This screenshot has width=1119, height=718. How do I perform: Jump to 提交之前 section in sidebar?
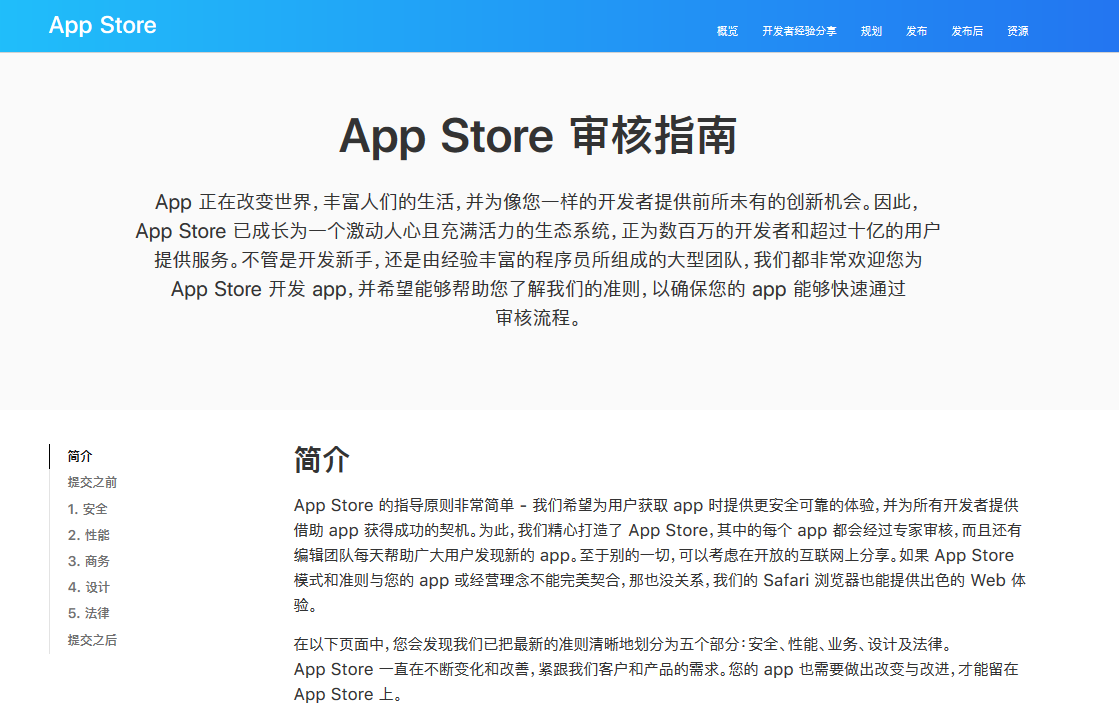click(x=92, y=482)
